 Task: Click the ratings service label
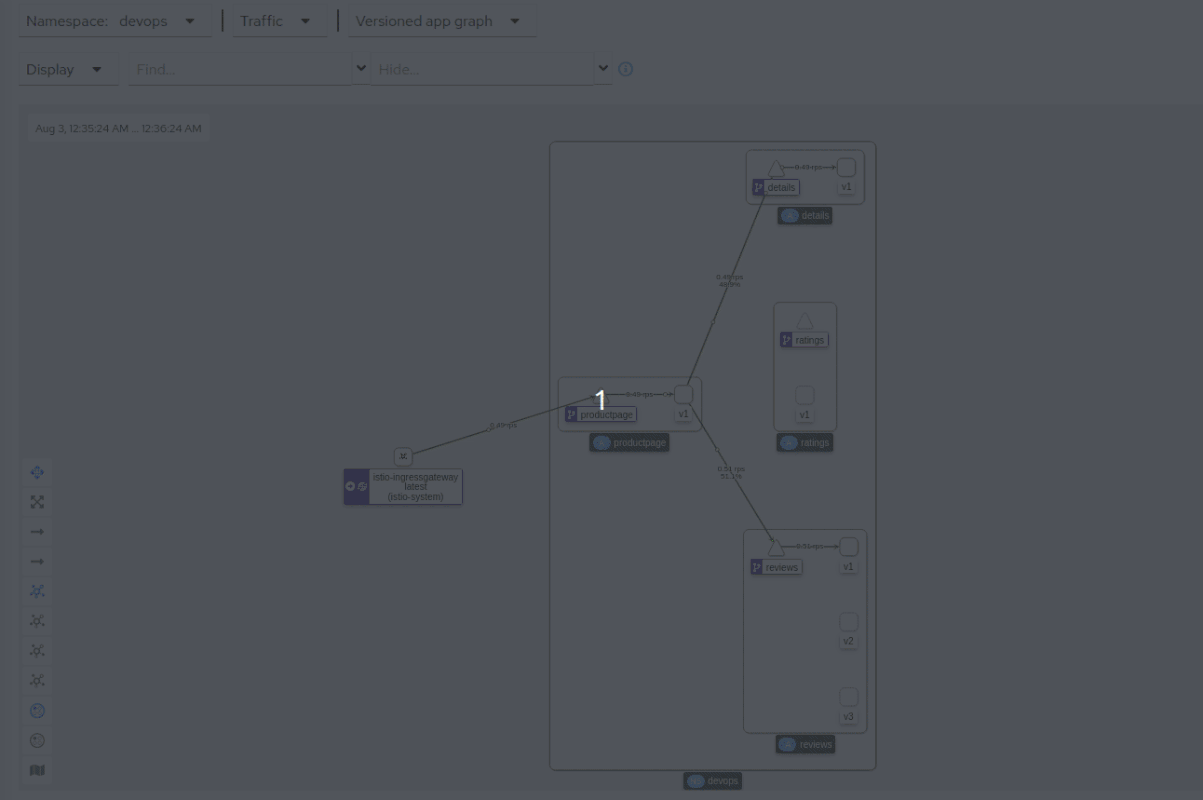(x=804, y=340)
